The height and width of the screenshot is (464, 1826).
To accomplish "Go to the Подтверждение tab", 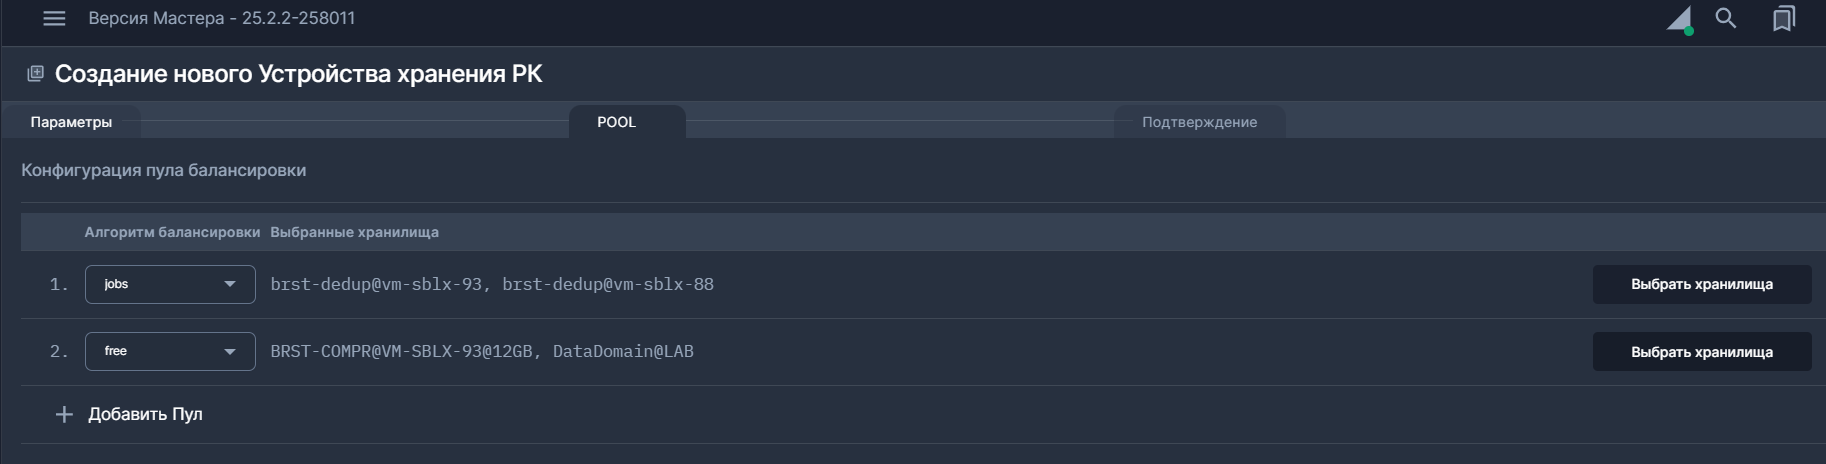I will 1199,122.
